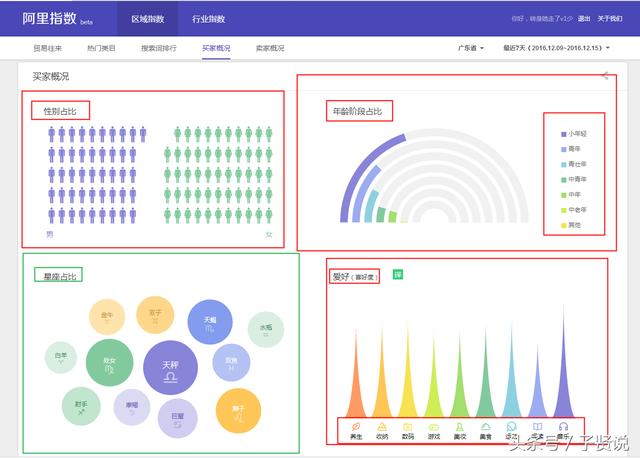The height and width of the screenshot is (458, 640).
Task: Click the 养生 hobby icon
Action: point(357,426)
